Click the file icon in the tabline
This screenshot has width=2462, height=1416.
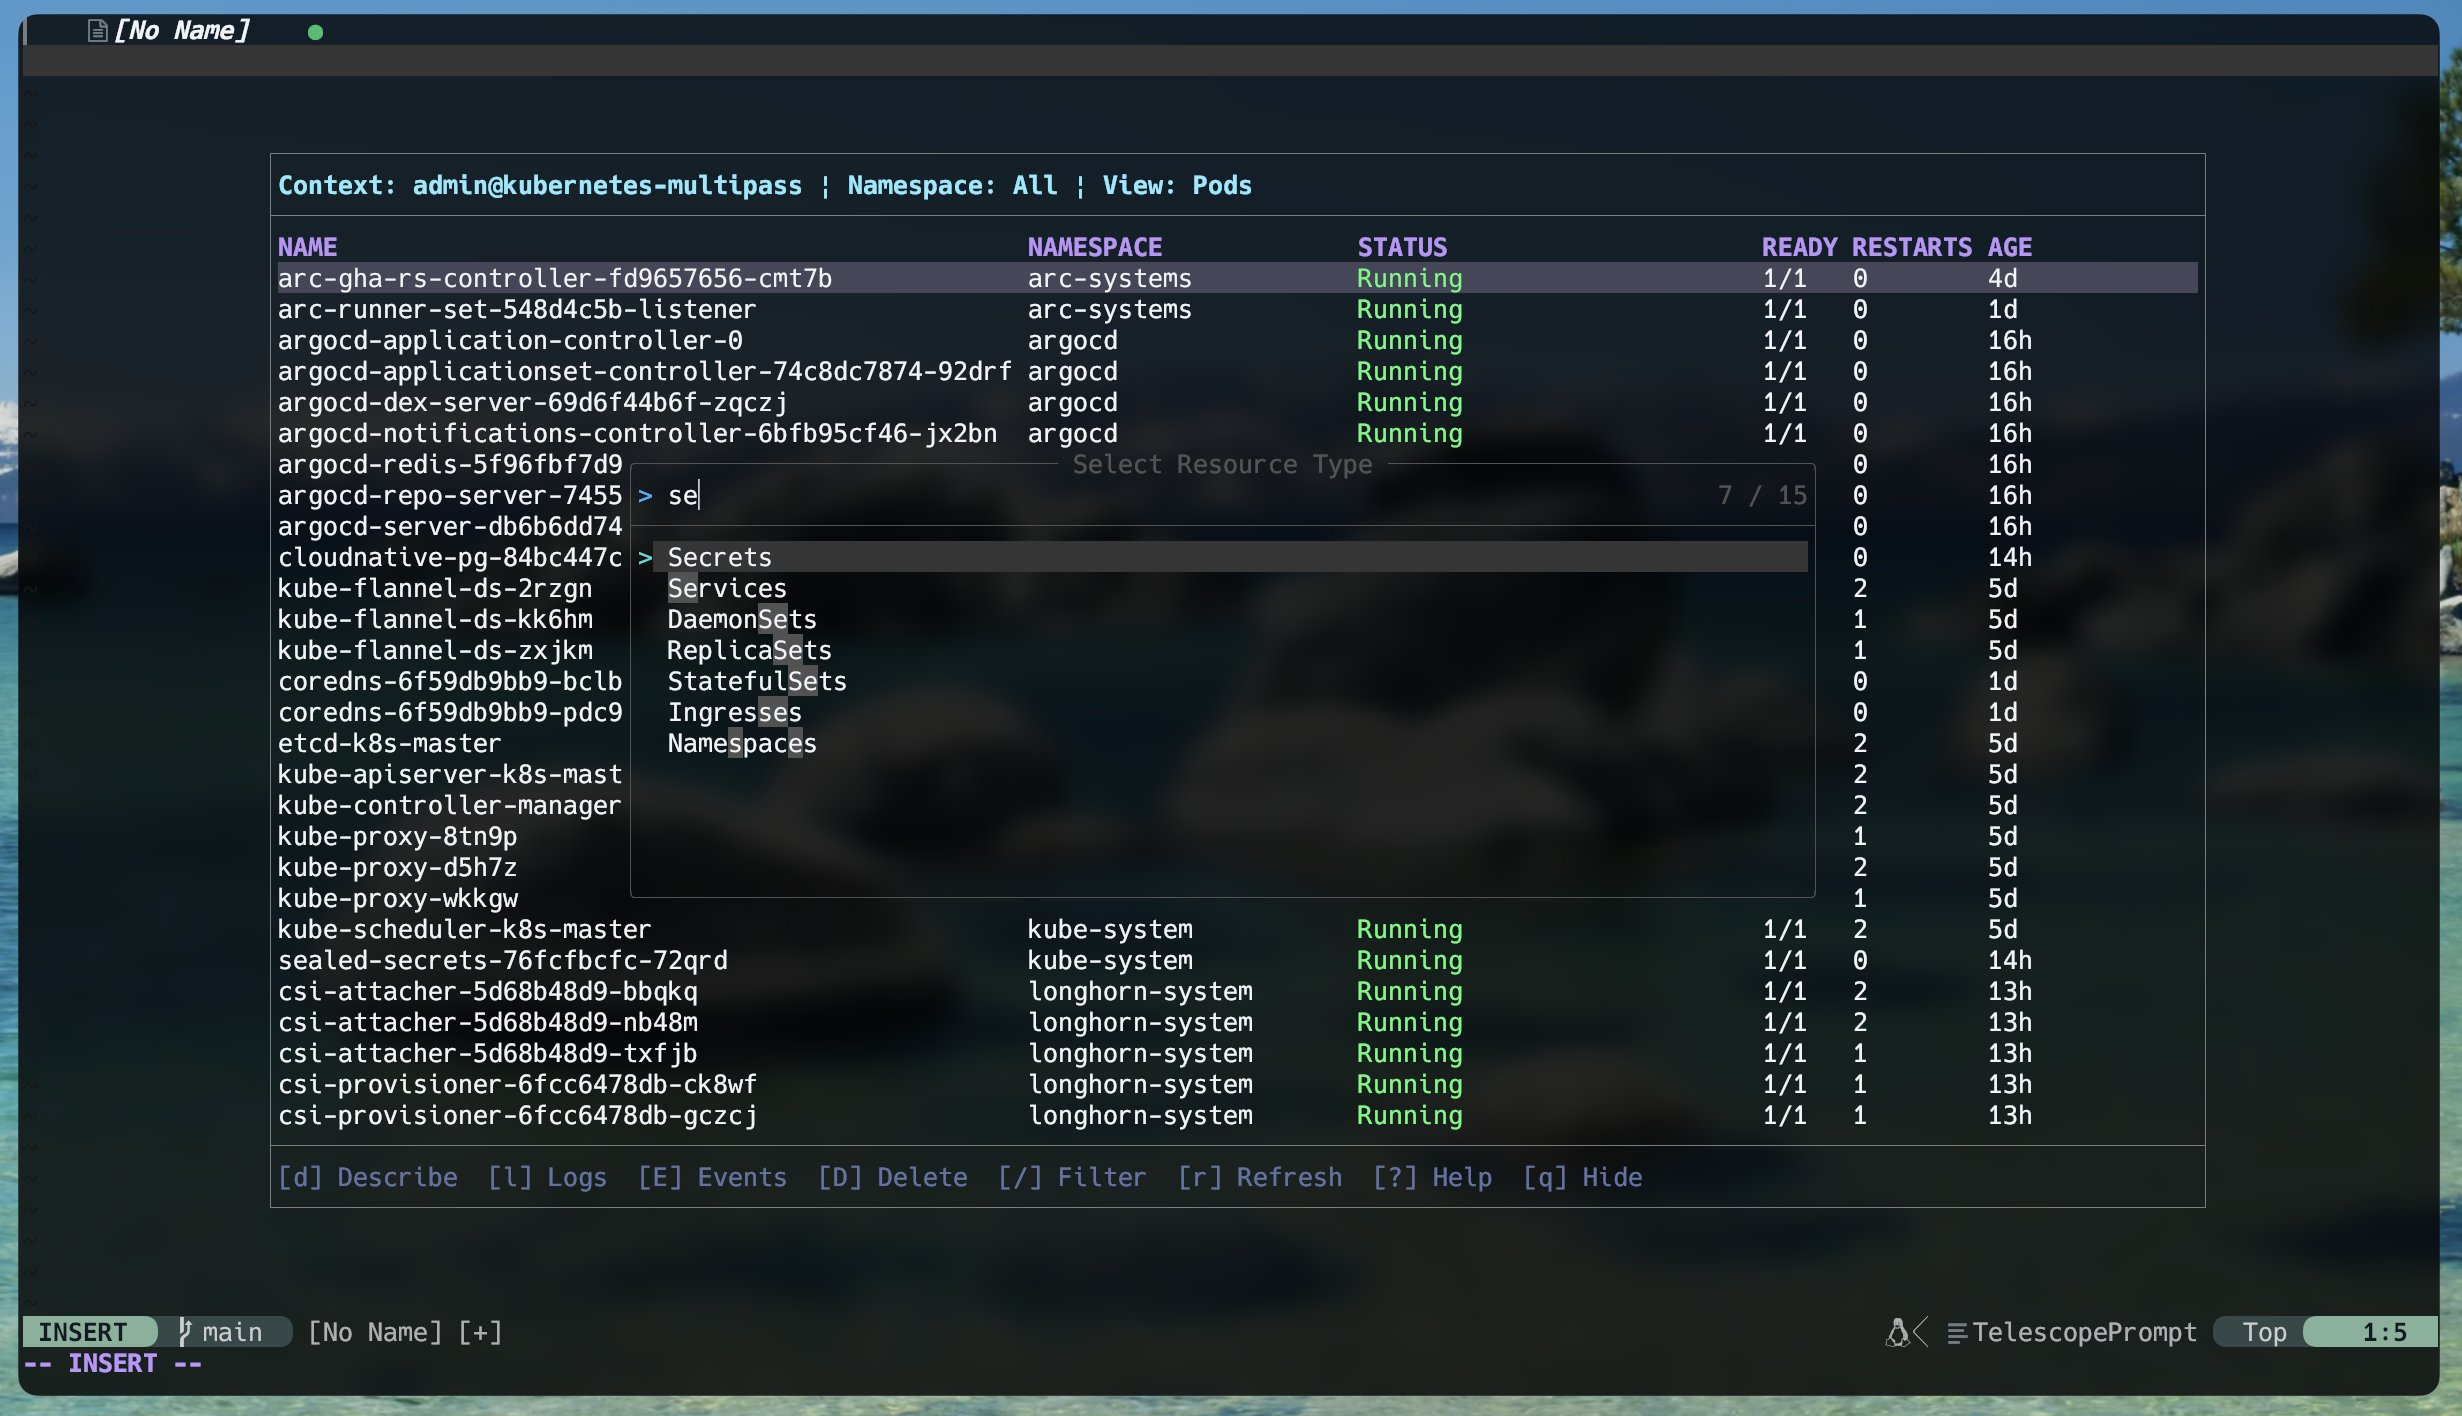coord(97,31)
